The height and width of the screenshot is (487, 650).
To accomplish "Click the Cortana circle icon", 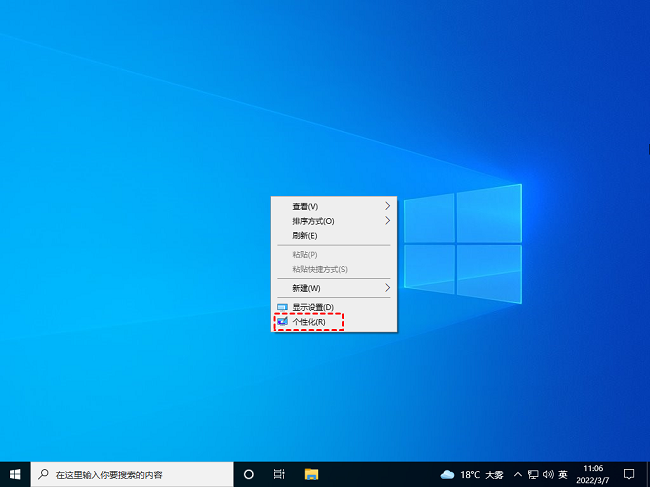I will (249, 473).
